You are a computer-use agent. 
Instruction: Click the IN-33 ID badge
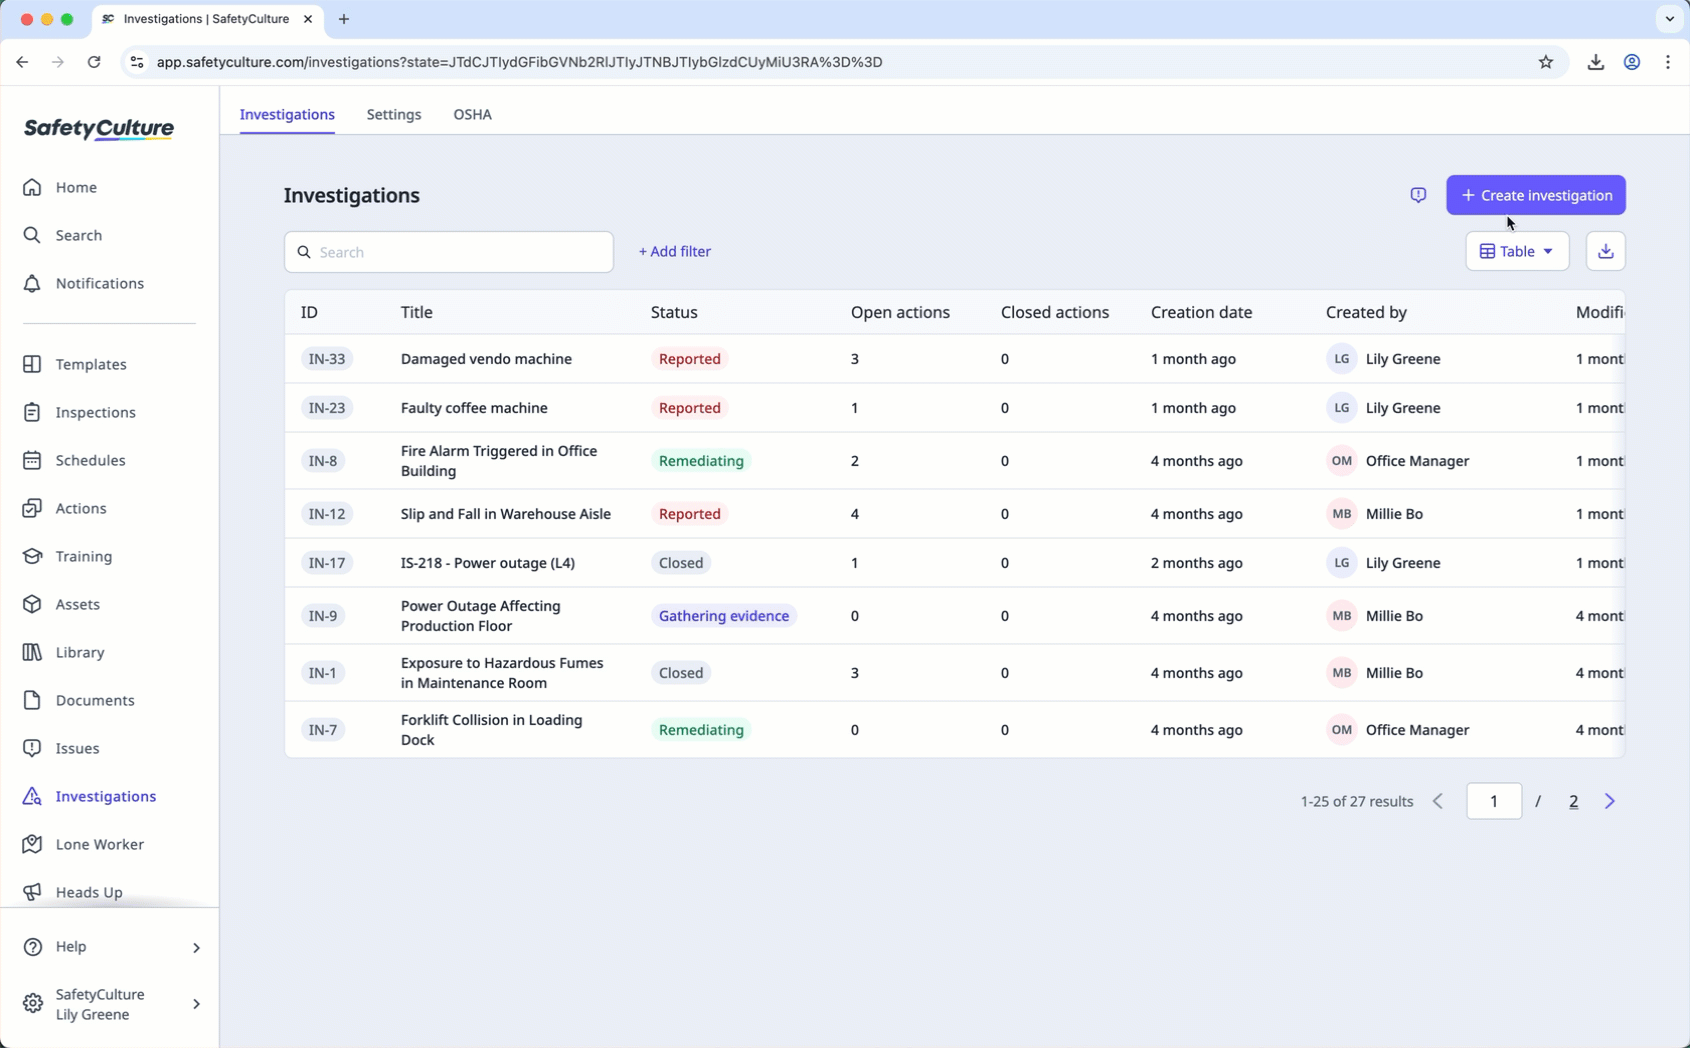click(x=327, y=359)
